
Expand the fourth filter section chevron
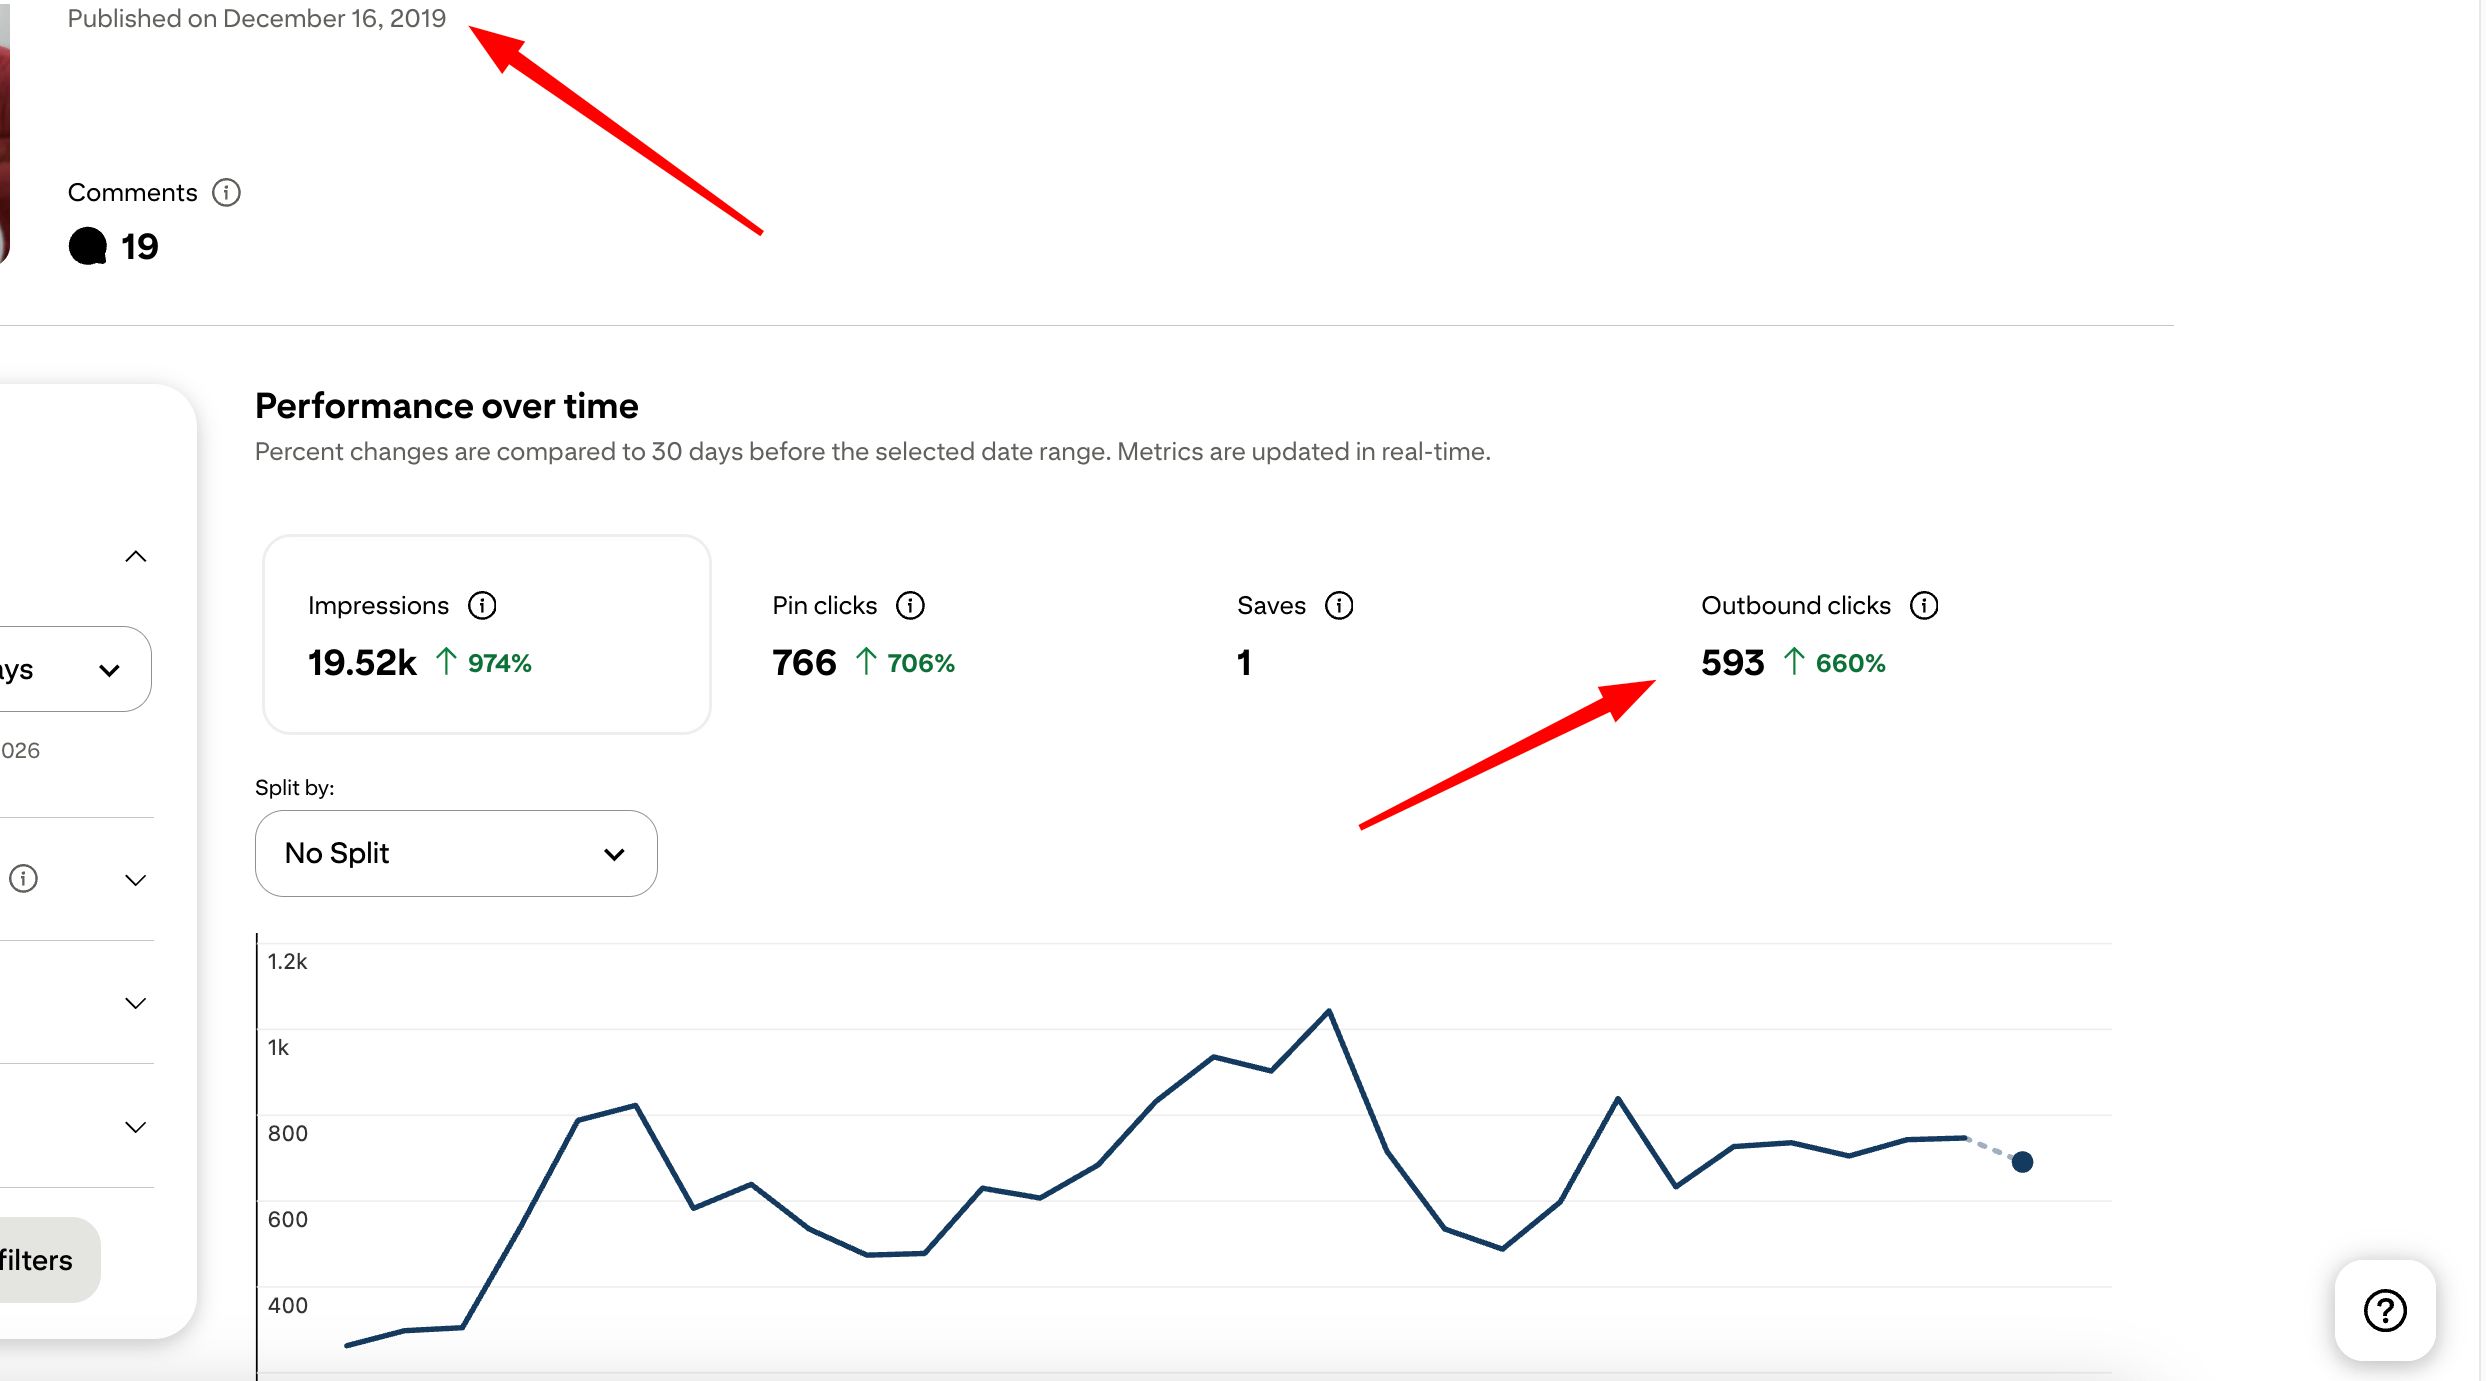pyautogui.click(x=136, y=1127)
